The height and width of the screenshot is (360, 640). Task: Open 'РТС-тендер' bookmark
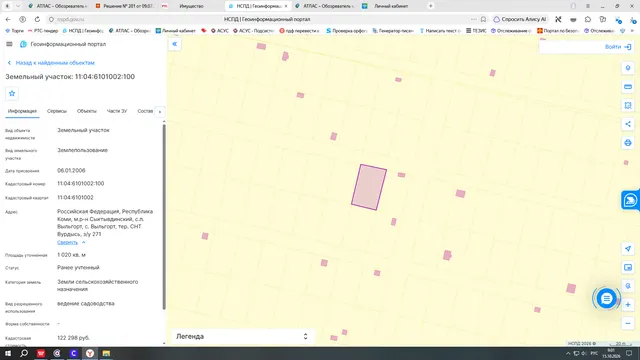[43, 31]
